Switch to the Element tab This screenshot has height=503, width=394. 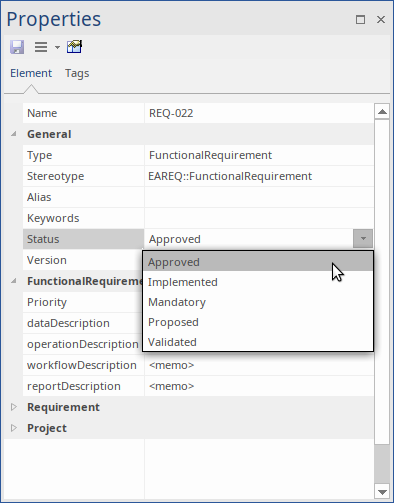31,73
